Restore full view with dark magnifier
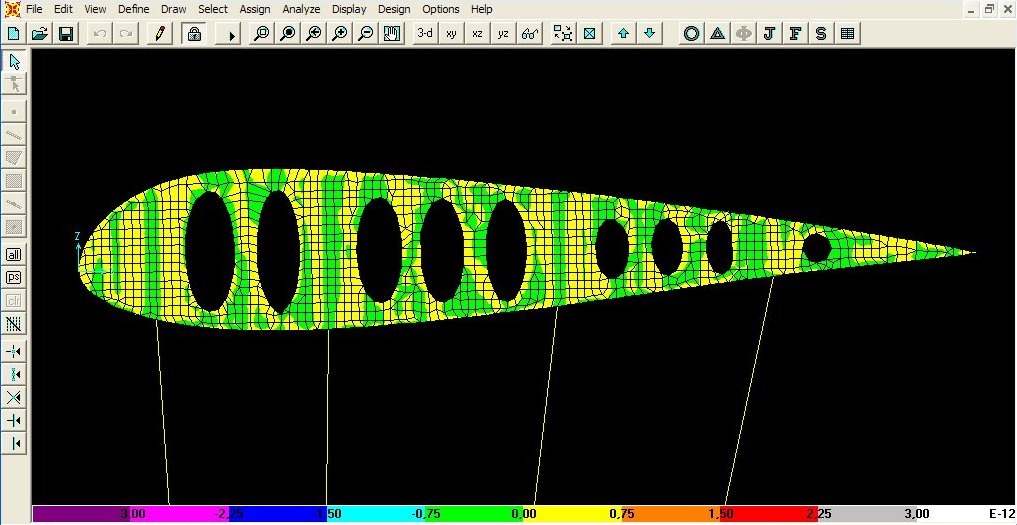1017x525 pixels. point(288,33)
